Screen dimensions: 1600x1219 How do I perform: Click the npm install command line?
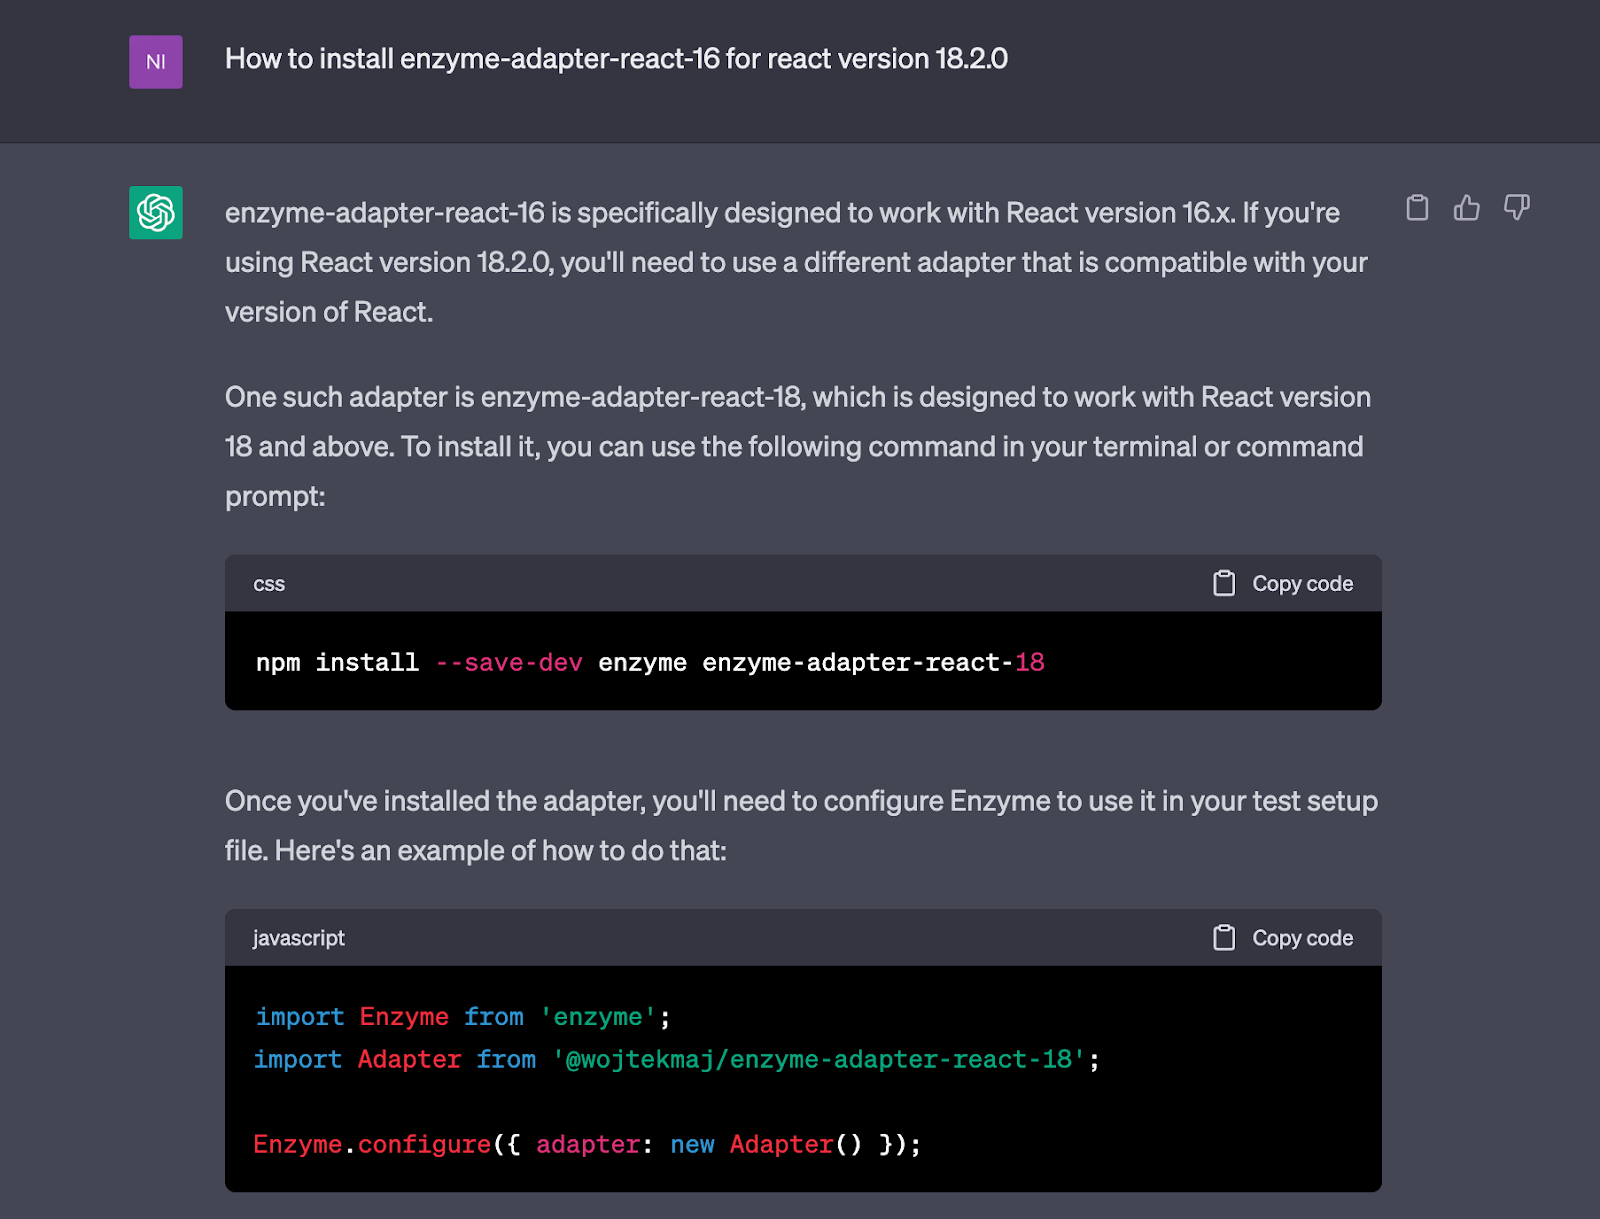pos(650,662)
